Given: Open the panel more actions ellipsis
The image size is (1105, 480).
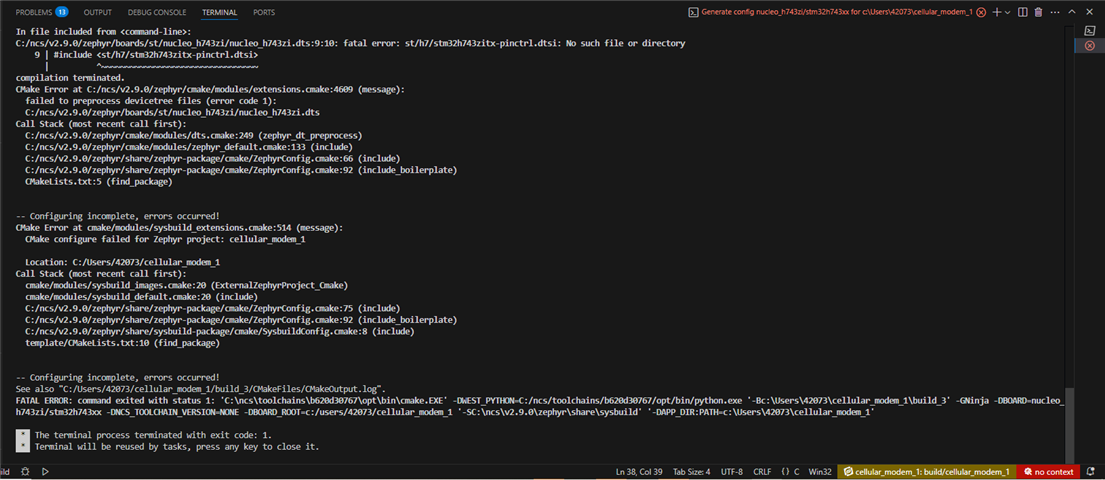Looking at the screenshot, I should 1054,13.
